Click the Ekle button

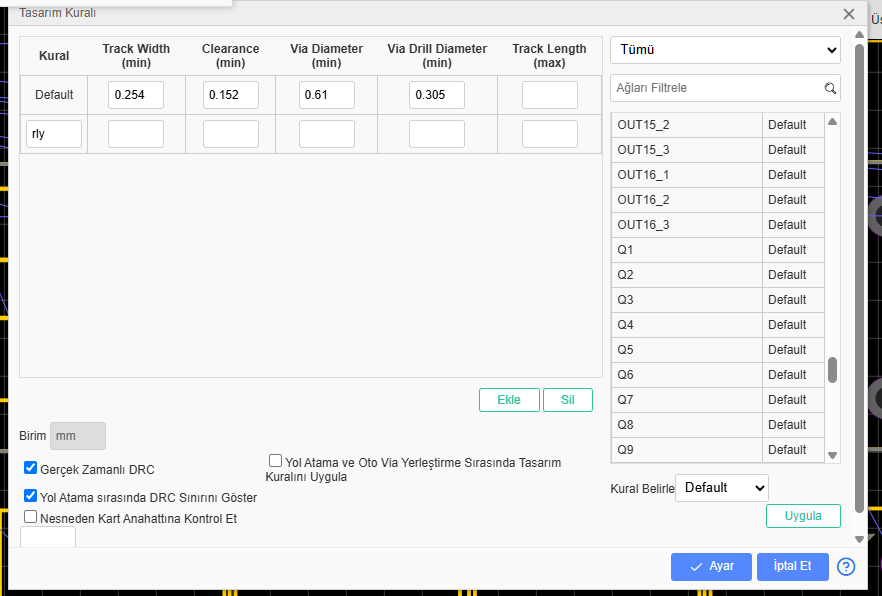tap(509, 400)
